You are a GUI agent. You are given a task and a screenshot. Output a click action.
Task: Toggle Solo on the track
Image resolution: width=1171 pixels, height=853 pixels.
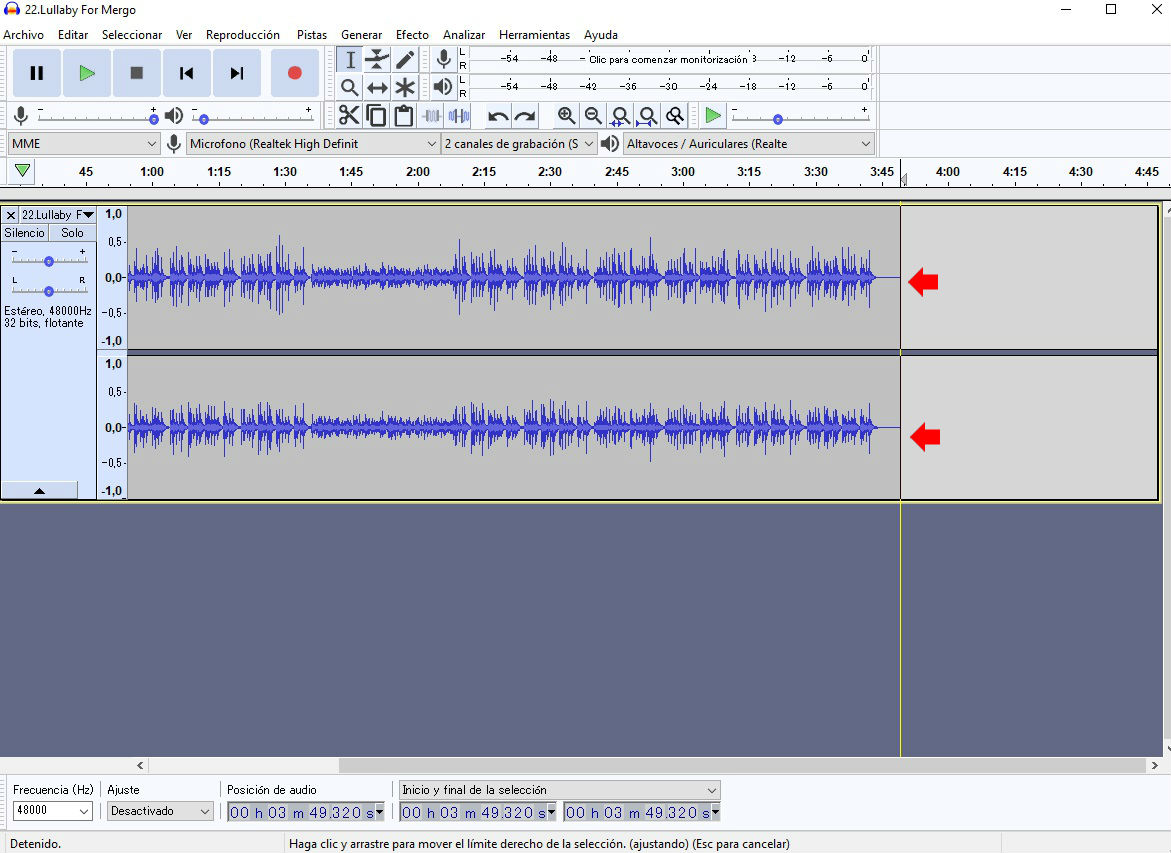[72, 233]
